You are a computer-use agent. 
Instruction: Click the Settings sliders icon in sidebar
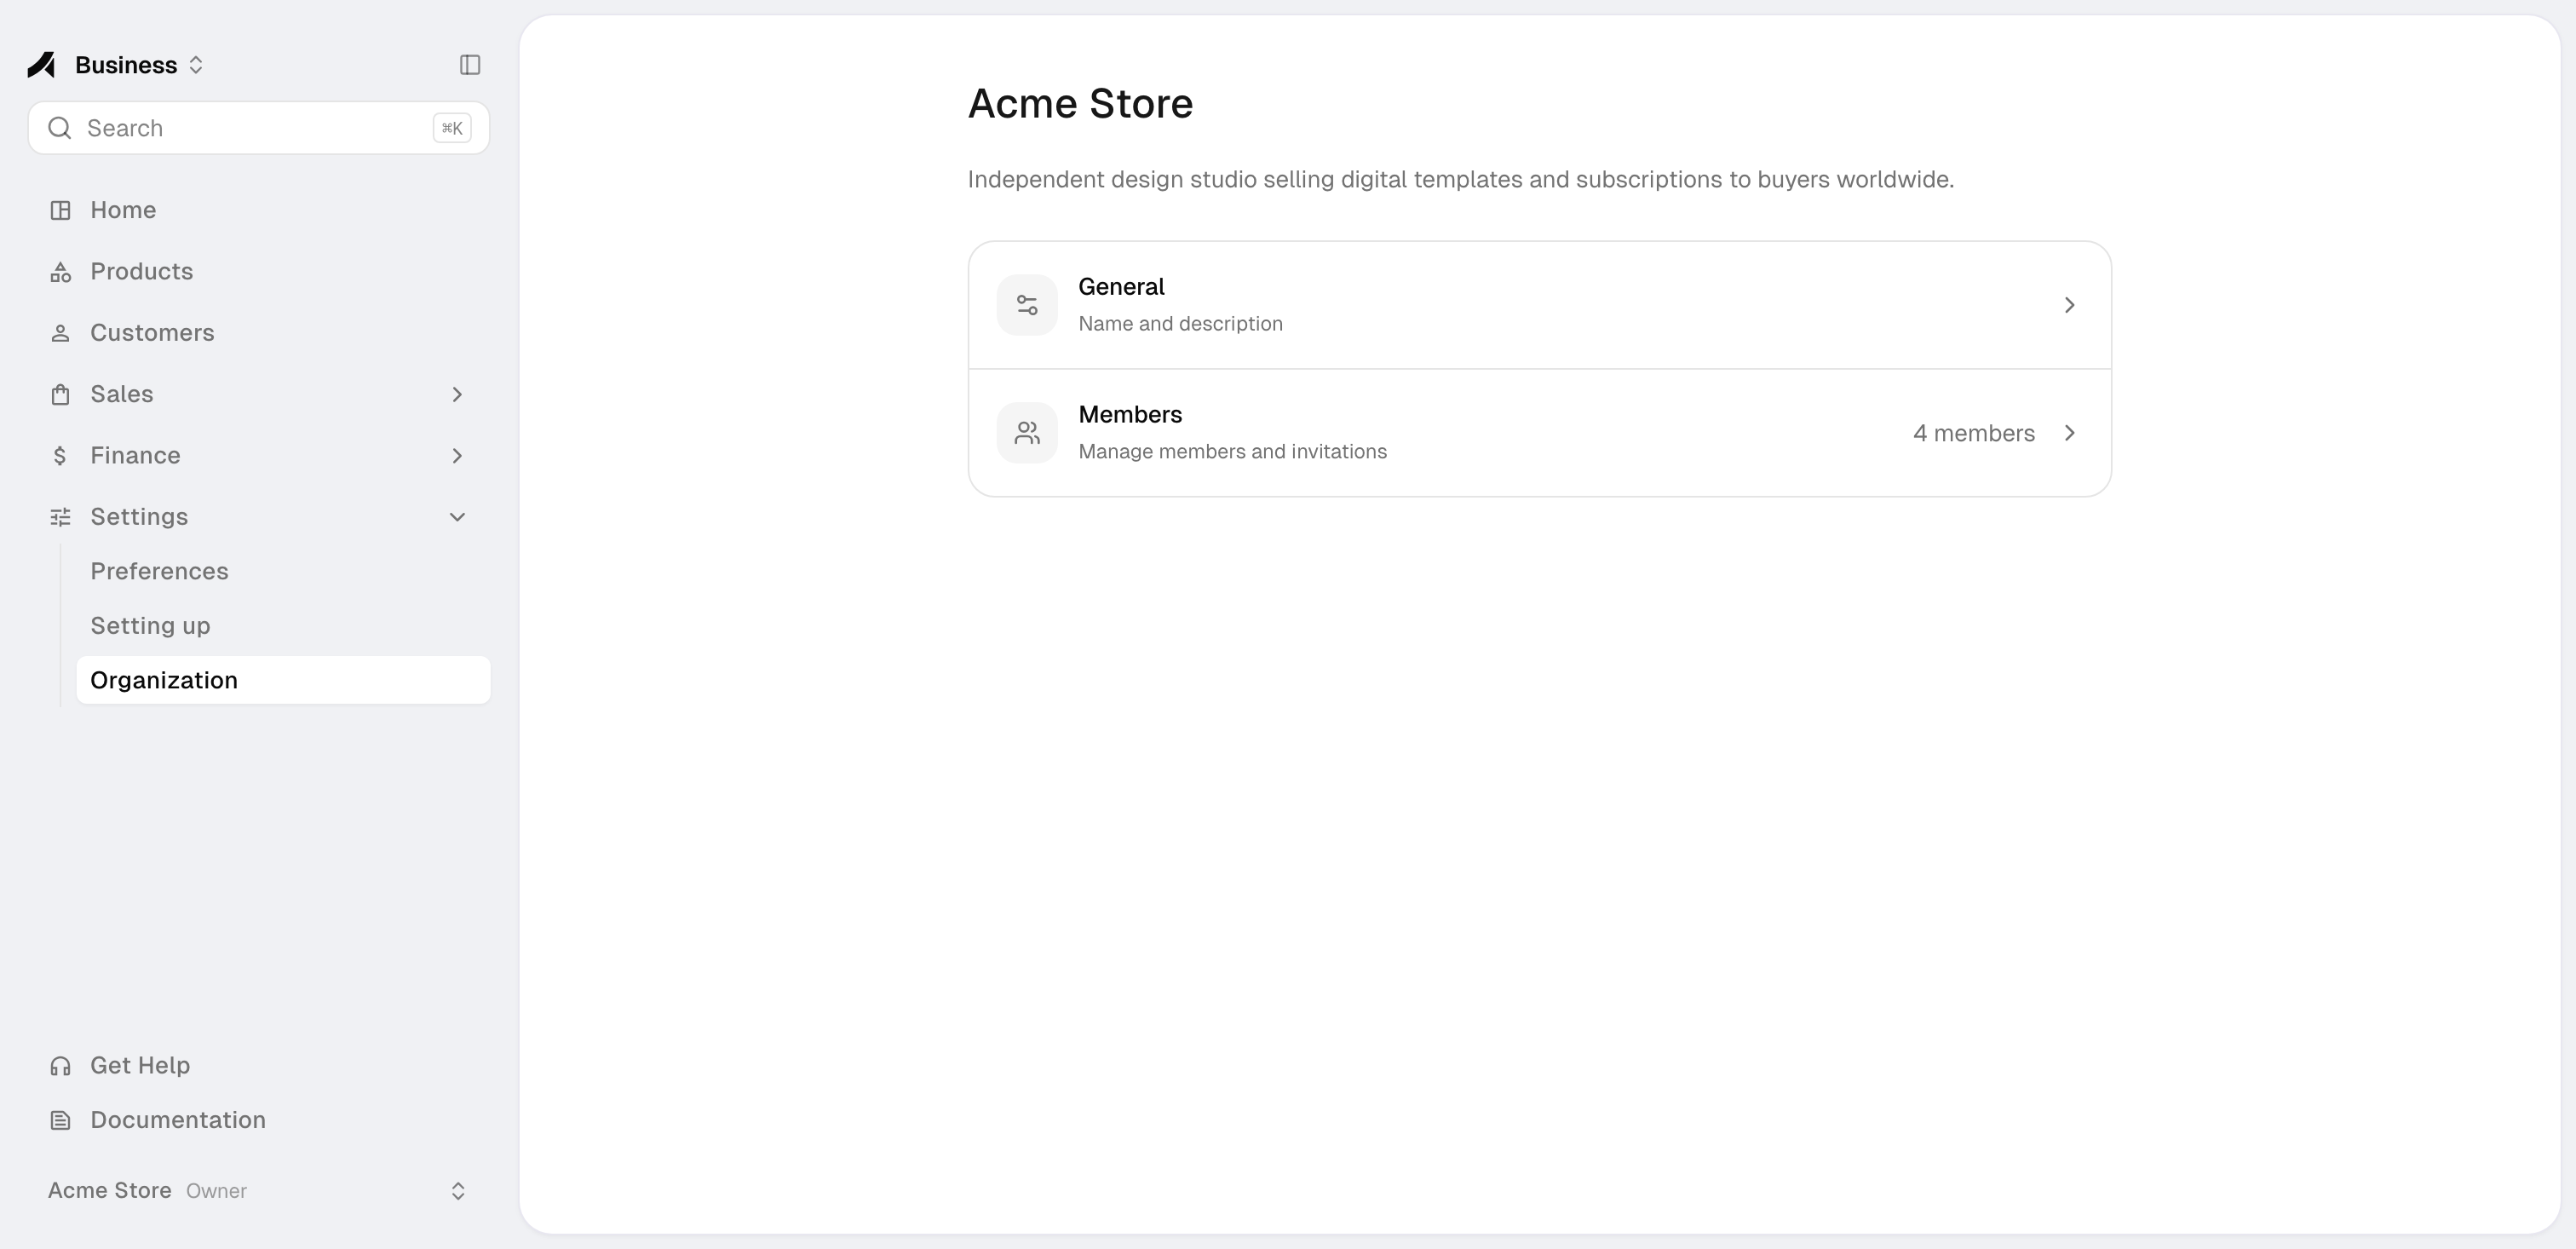pyautogui.click(x=60, y=517)
